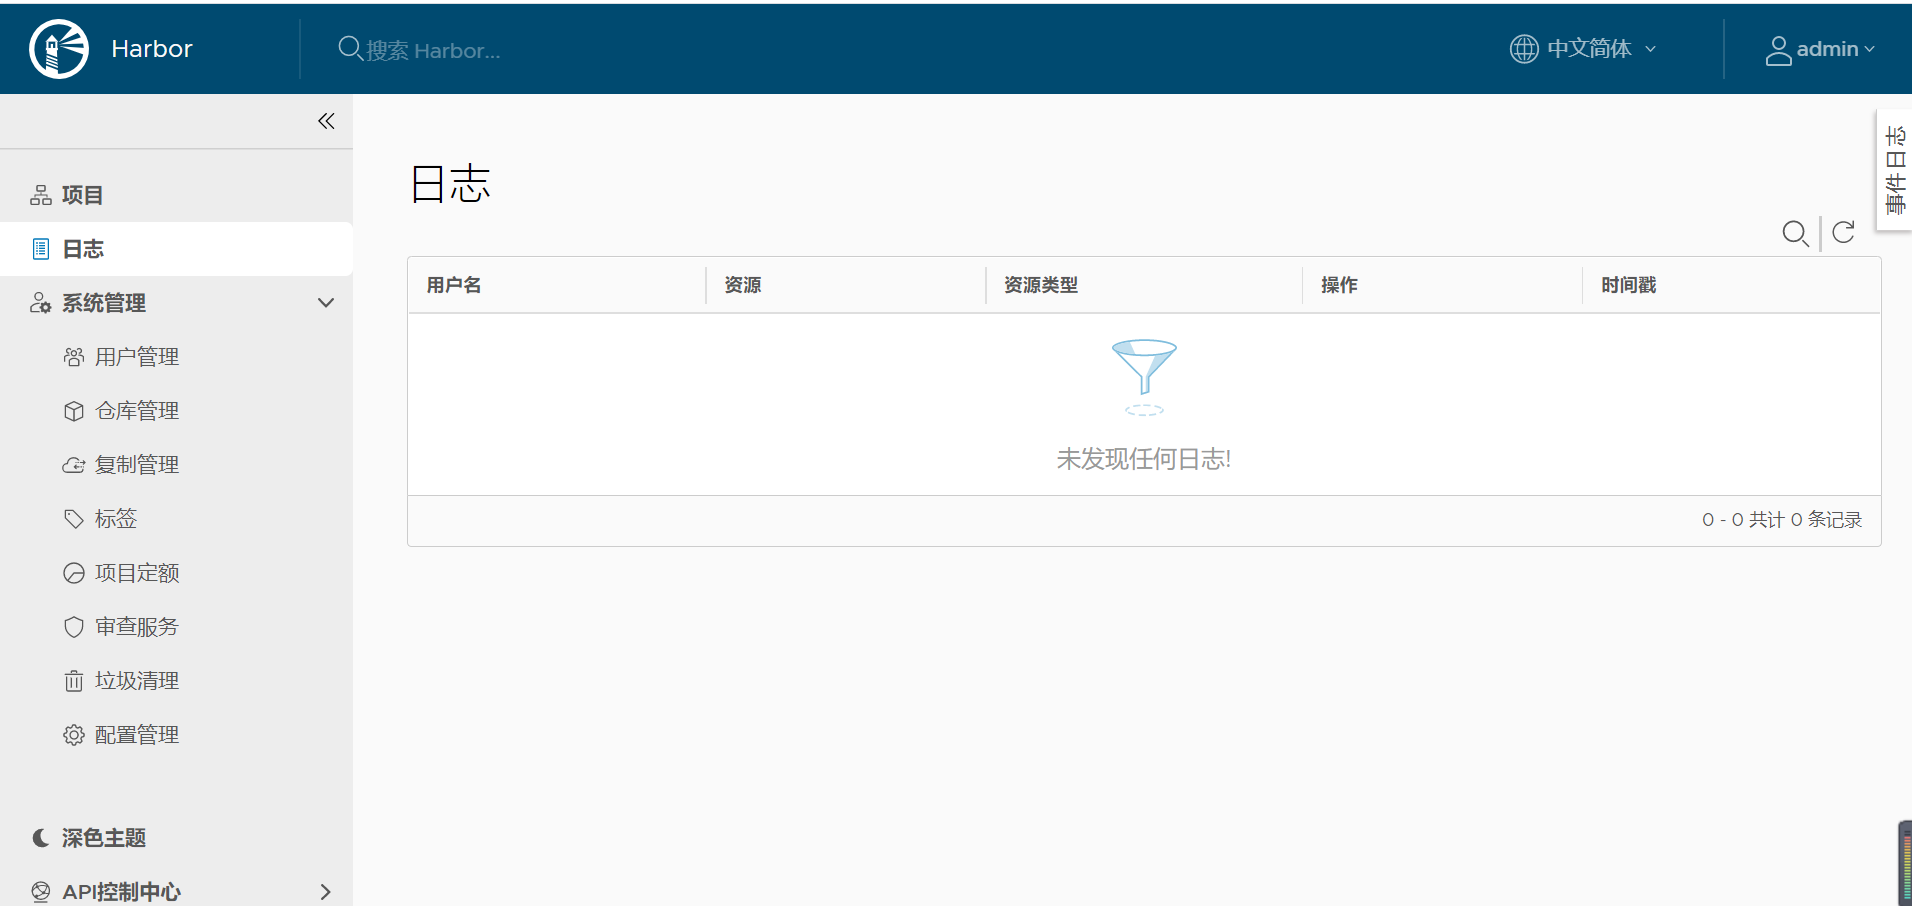Open 复制管理 page
Screen dimensions: 1912x906
pos(137,465)
